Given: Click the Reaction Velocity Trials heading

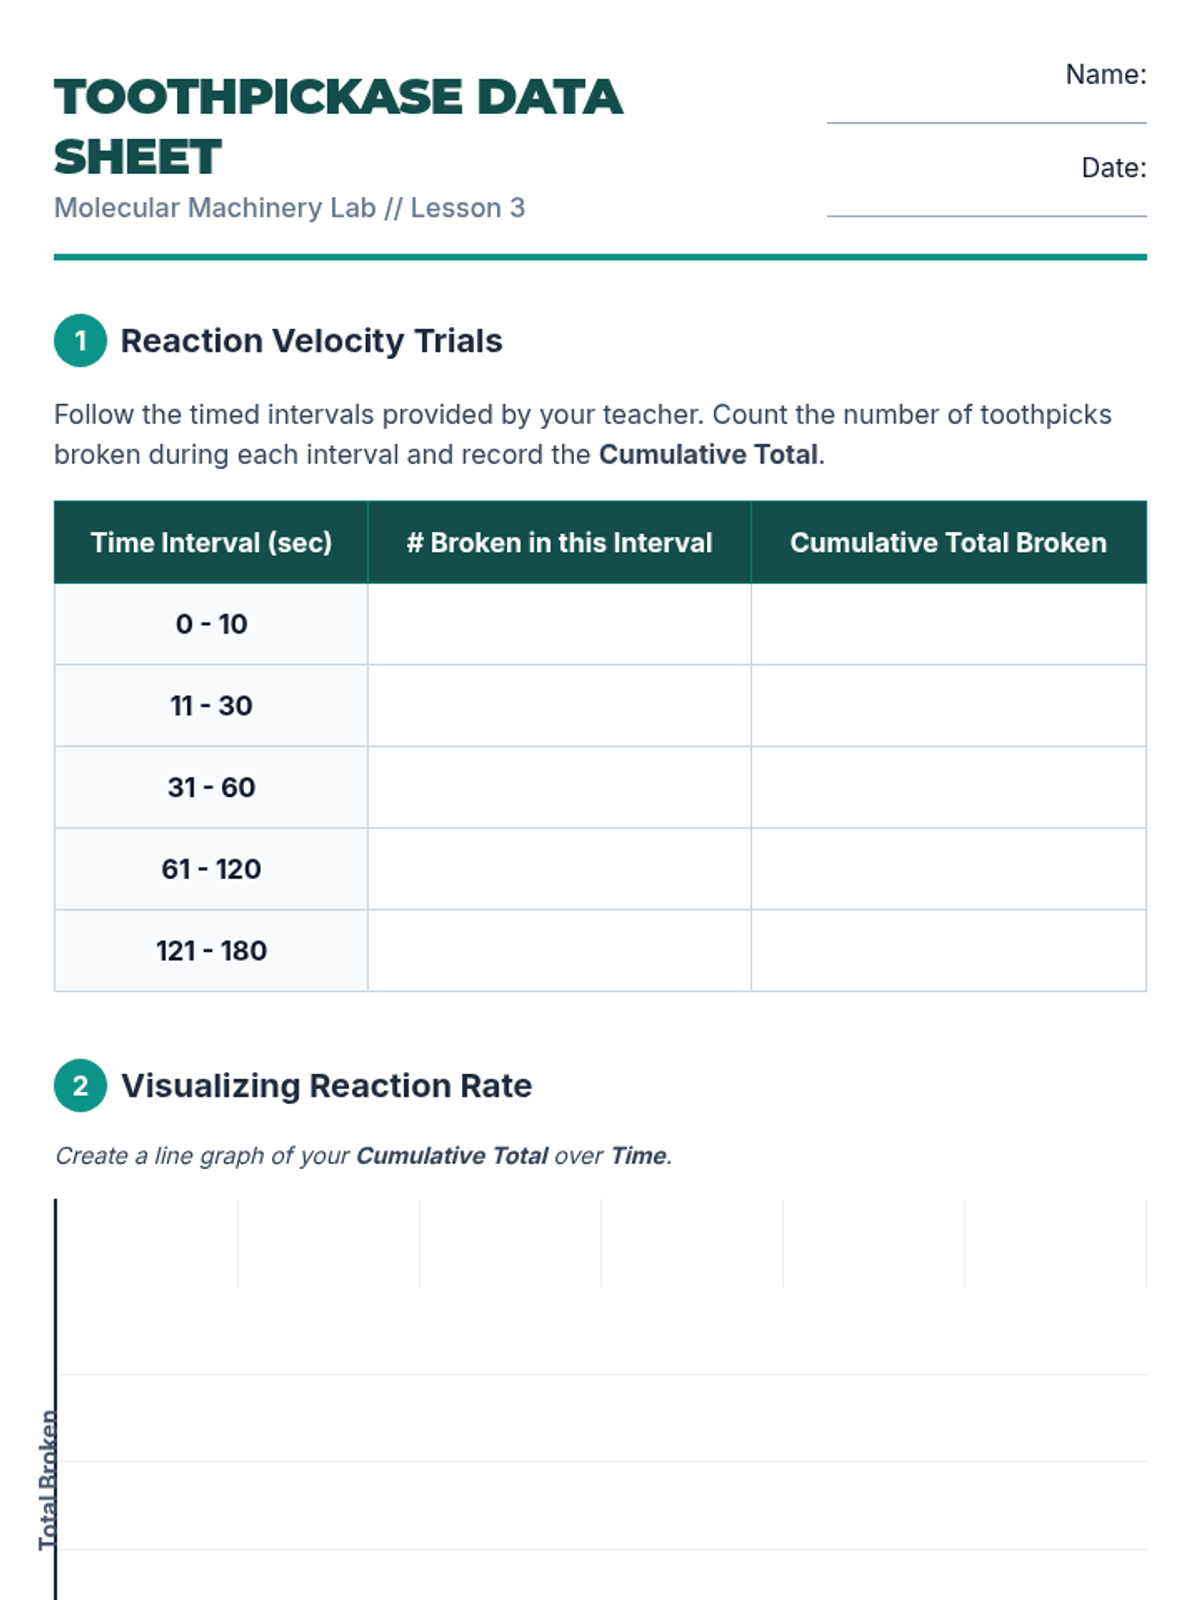Looking at the screenshot, I should point(311,341).
